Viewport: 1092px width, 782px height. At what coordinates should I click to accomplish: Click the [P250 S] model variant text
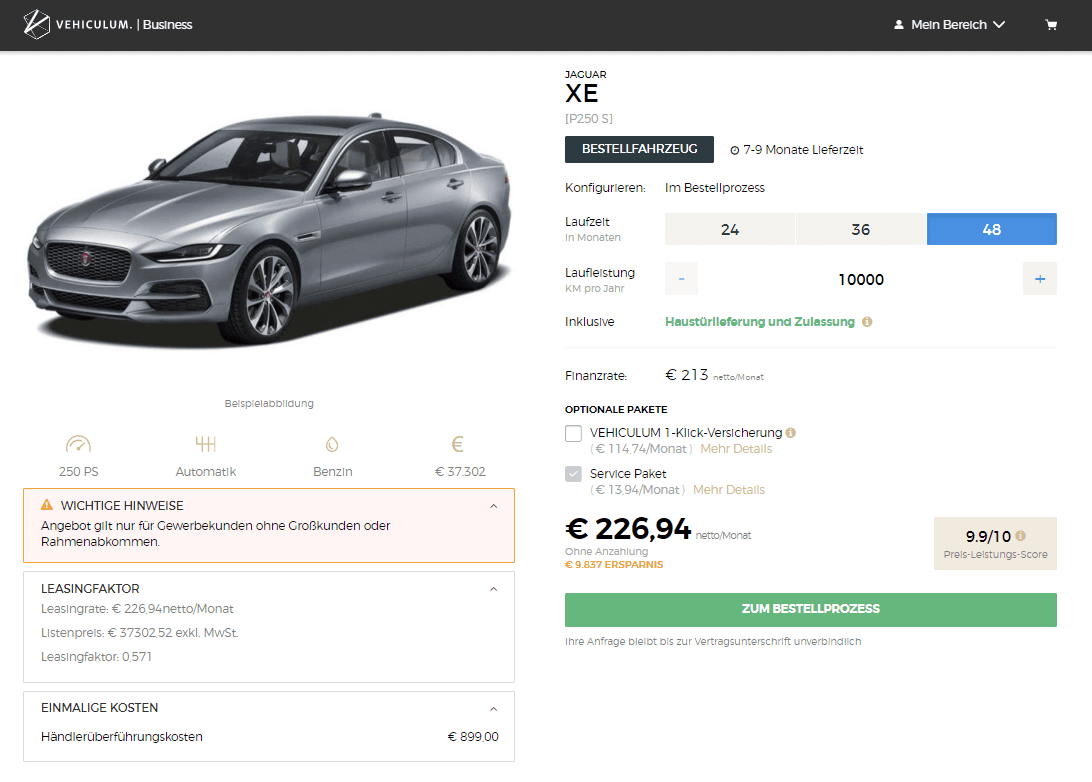coord(588,118)
